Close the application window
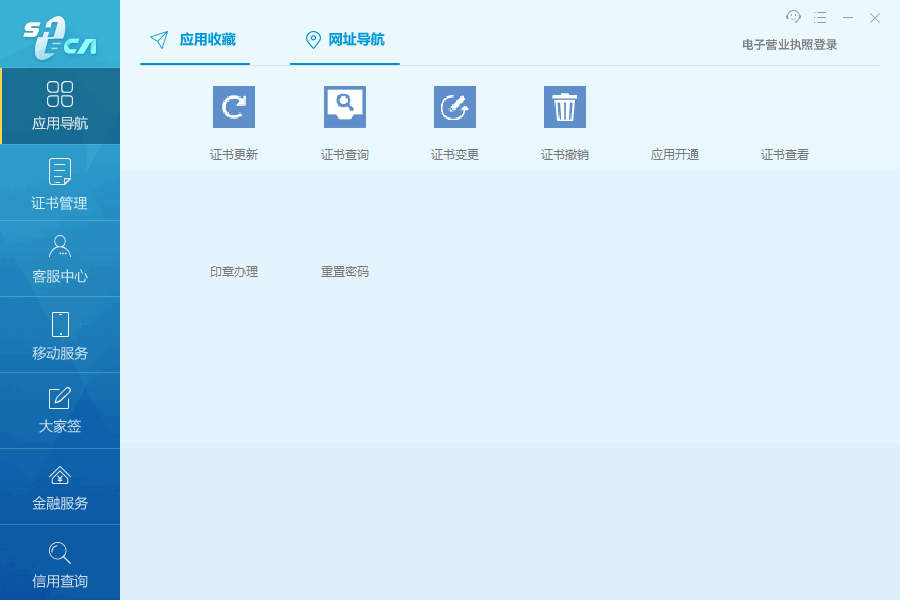 pyautogui.click(x=875, y=18)
